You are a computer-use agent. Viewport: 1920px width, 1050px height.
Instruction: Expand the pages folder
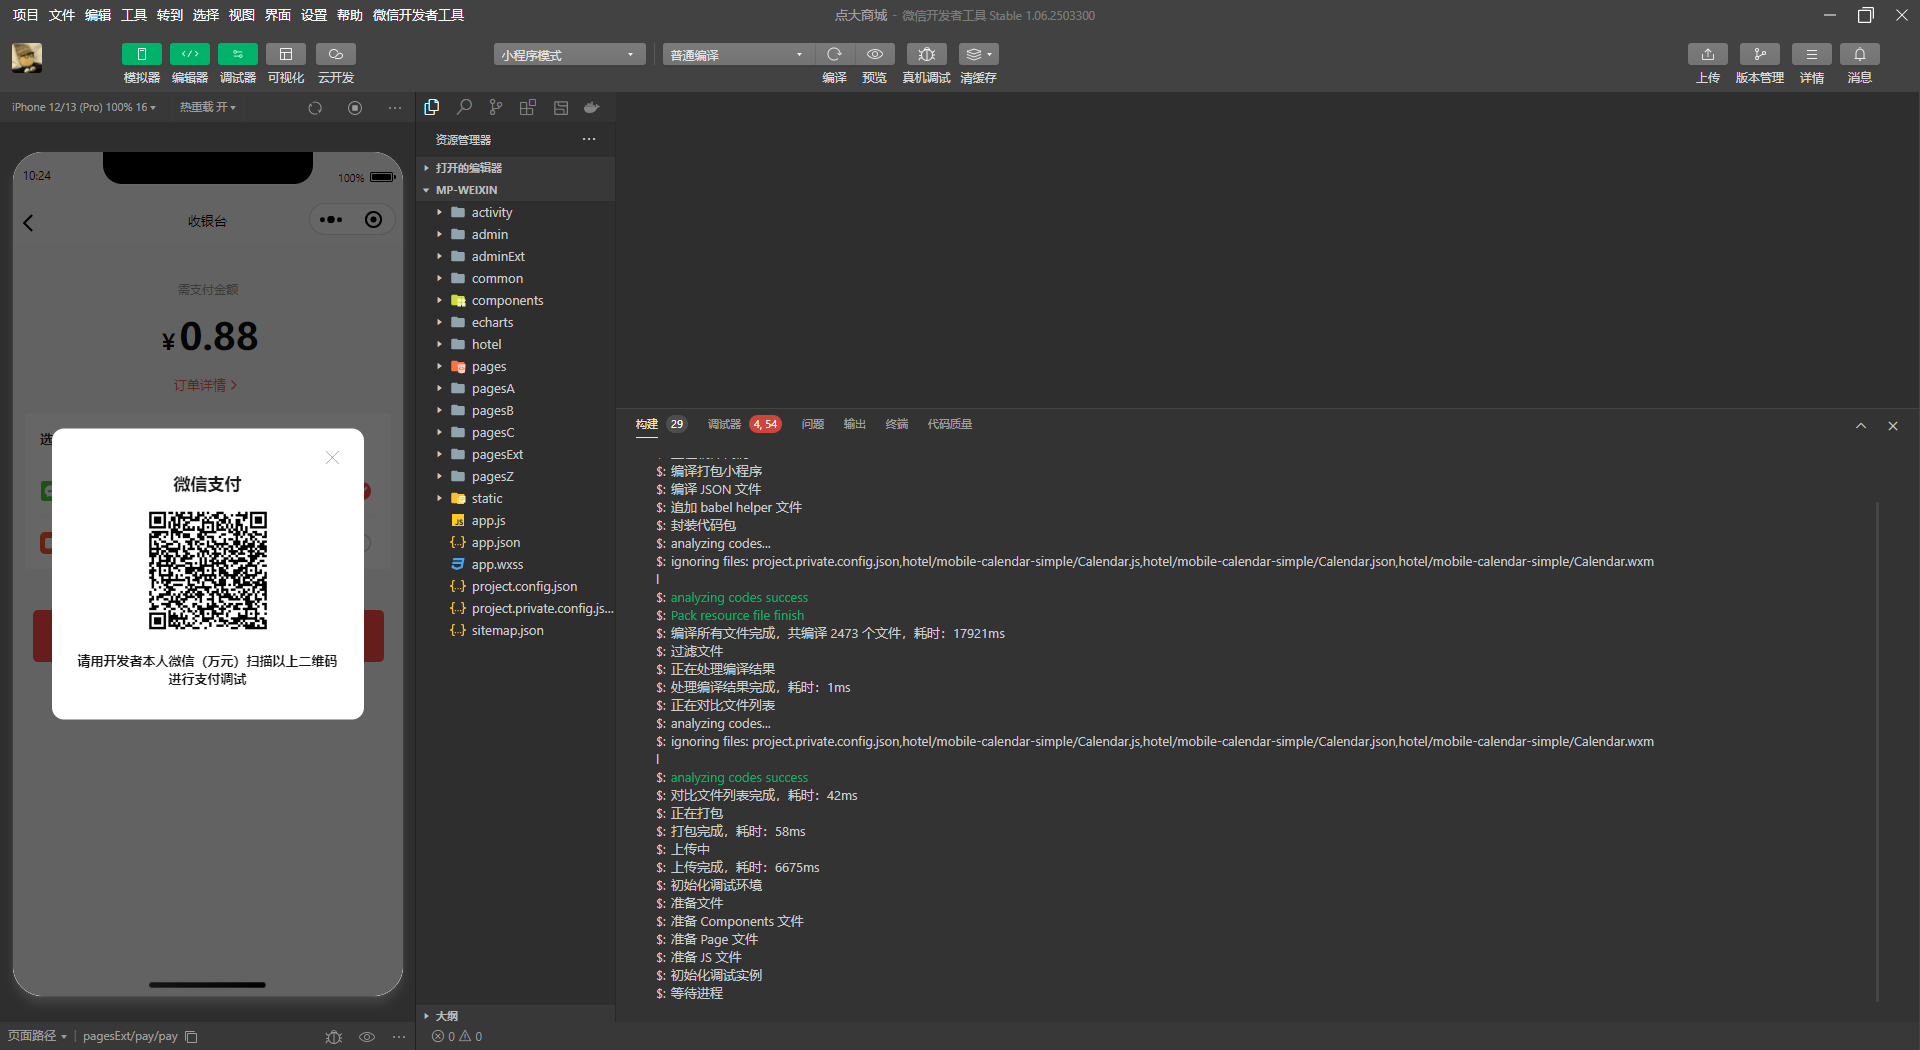point(515,366)
